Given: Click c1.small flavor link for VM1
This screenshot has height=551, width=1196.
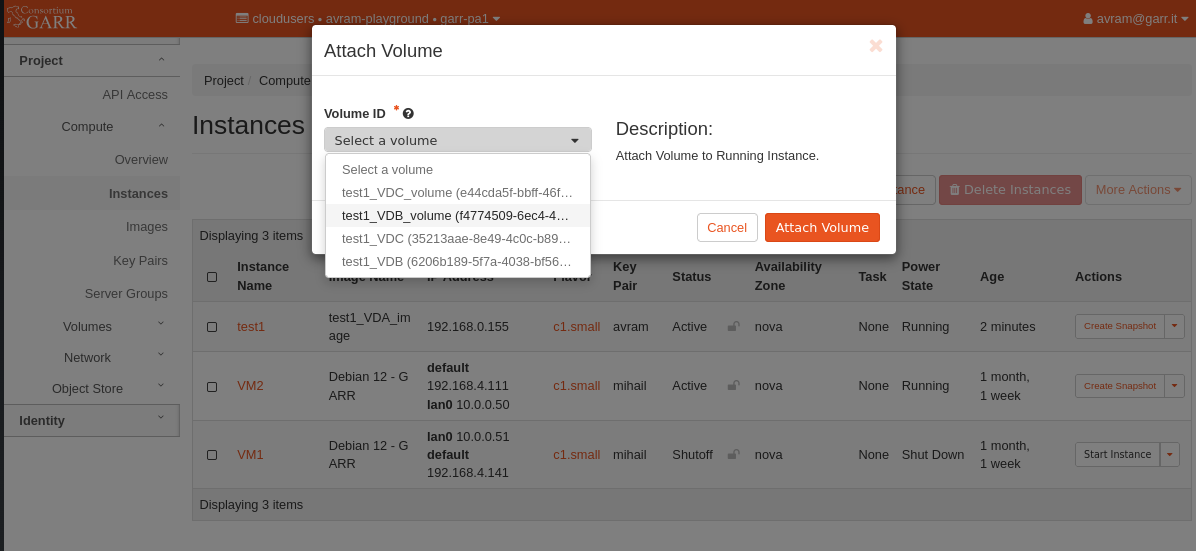Looking at the screenshot, I should tap(577, 454).
